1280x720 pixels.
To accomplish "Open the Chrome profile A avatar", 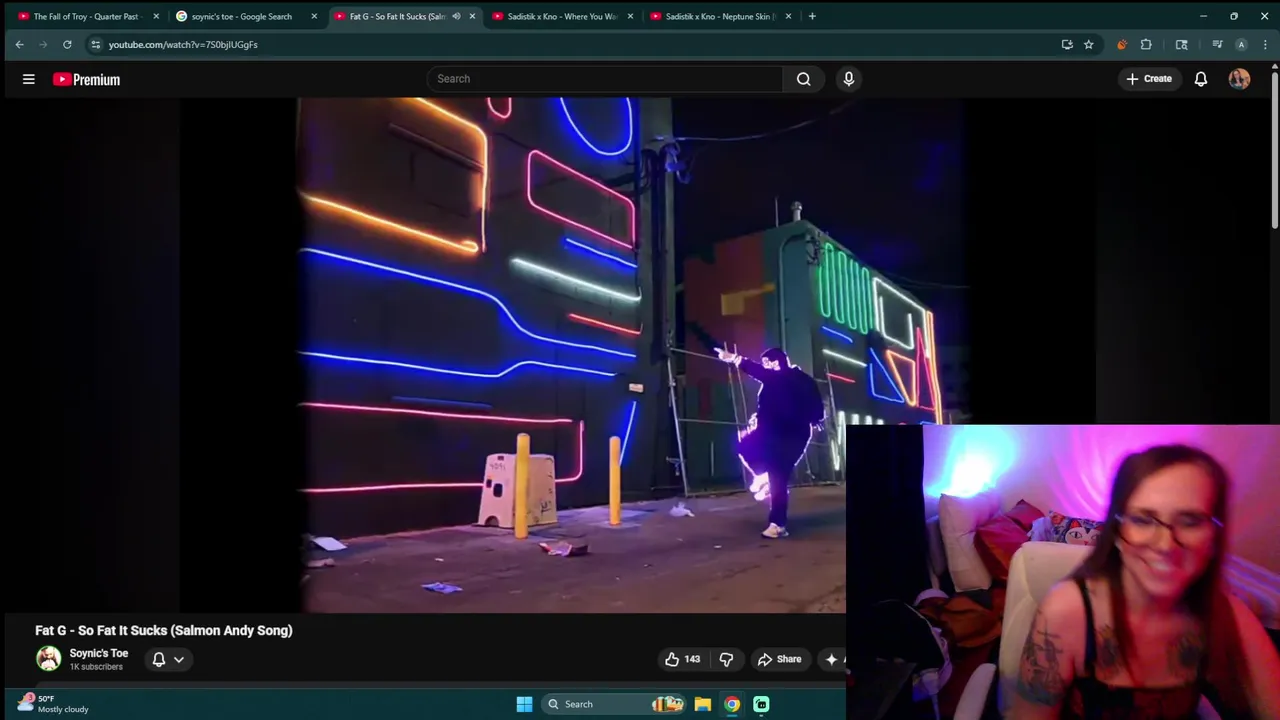I will (1241, 44).
